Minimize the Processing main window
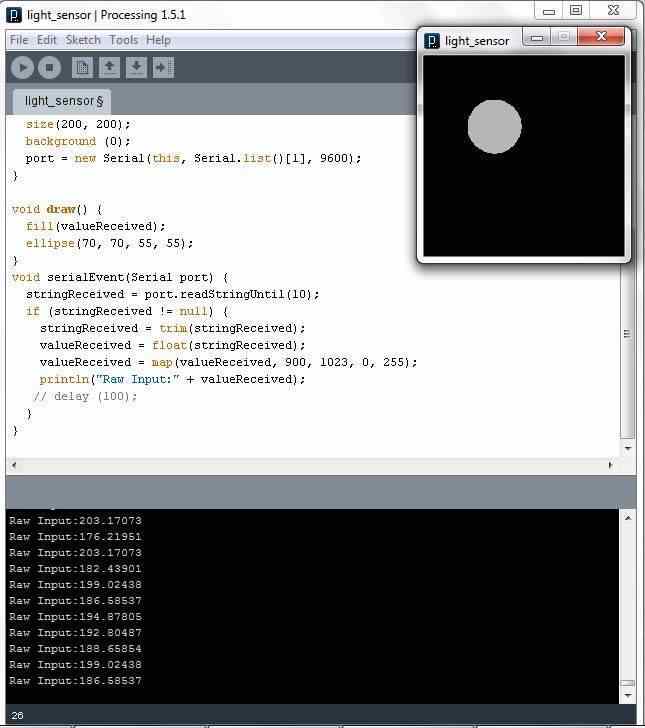Viewport: 645px width, 728px height. pos(549,11)
